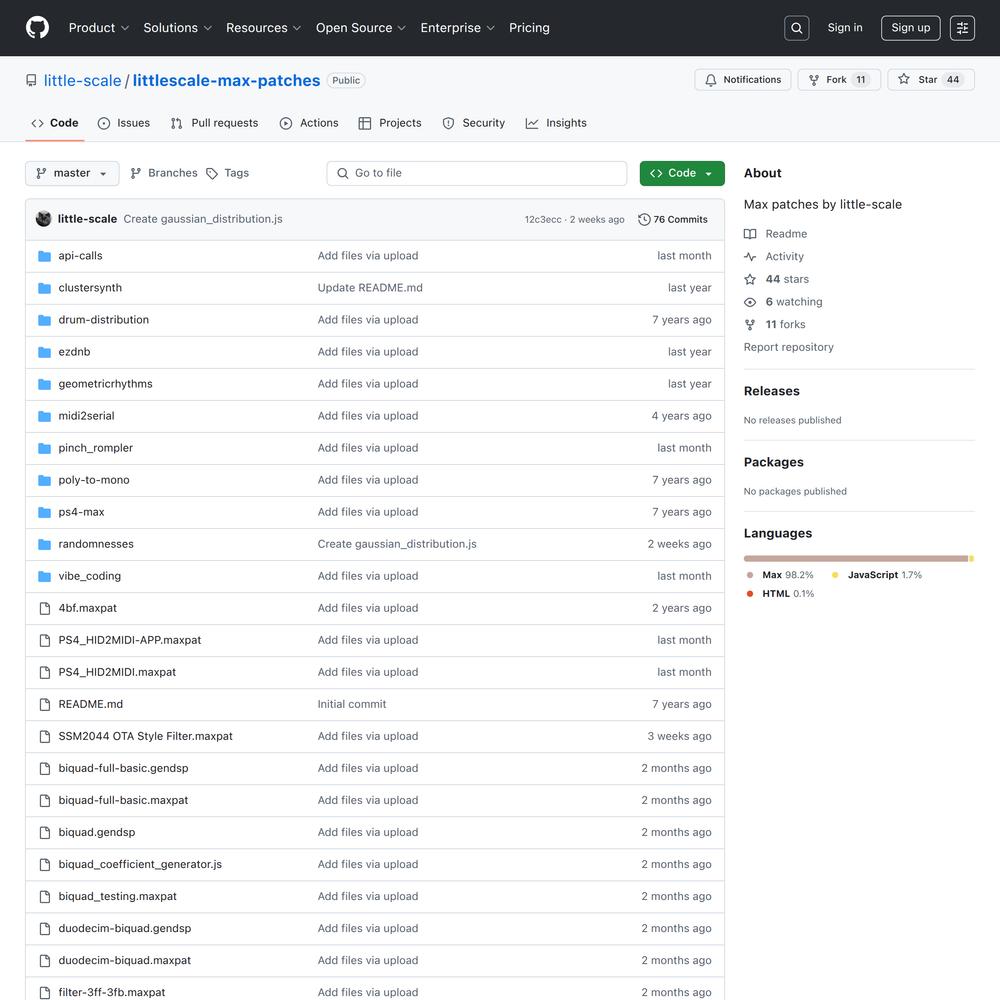Image resolution: width=1000 pixels, height=1000 pixels.
Task: Click the drum-distribution folder icon
Action: click(x=45, y=320)
